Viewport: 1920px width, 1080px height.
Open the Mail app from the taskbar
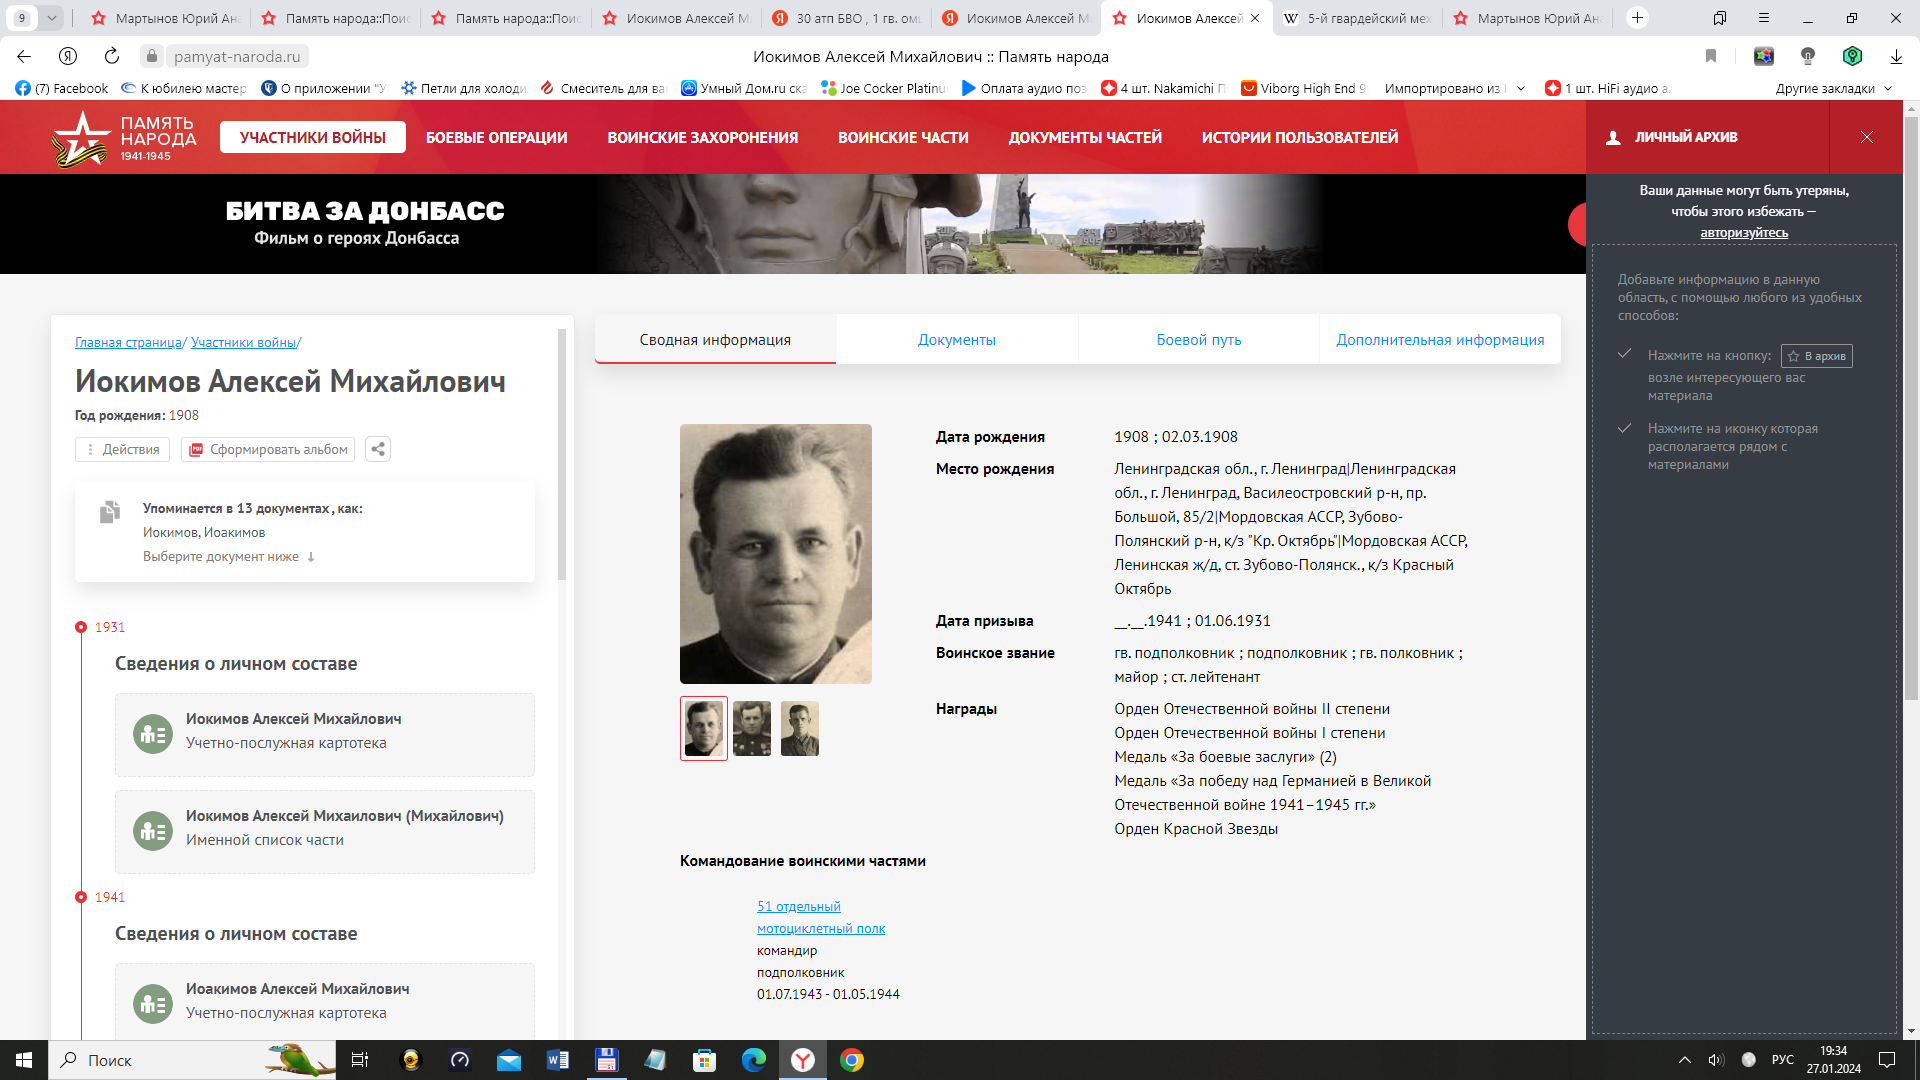(x=509, y=1060)
